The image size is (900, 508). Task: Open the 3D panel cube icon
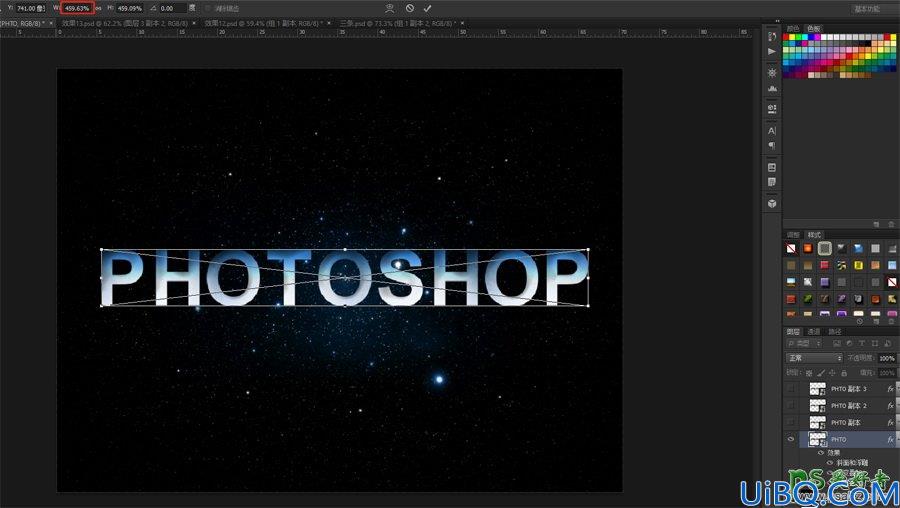click(x=772, y=203)
